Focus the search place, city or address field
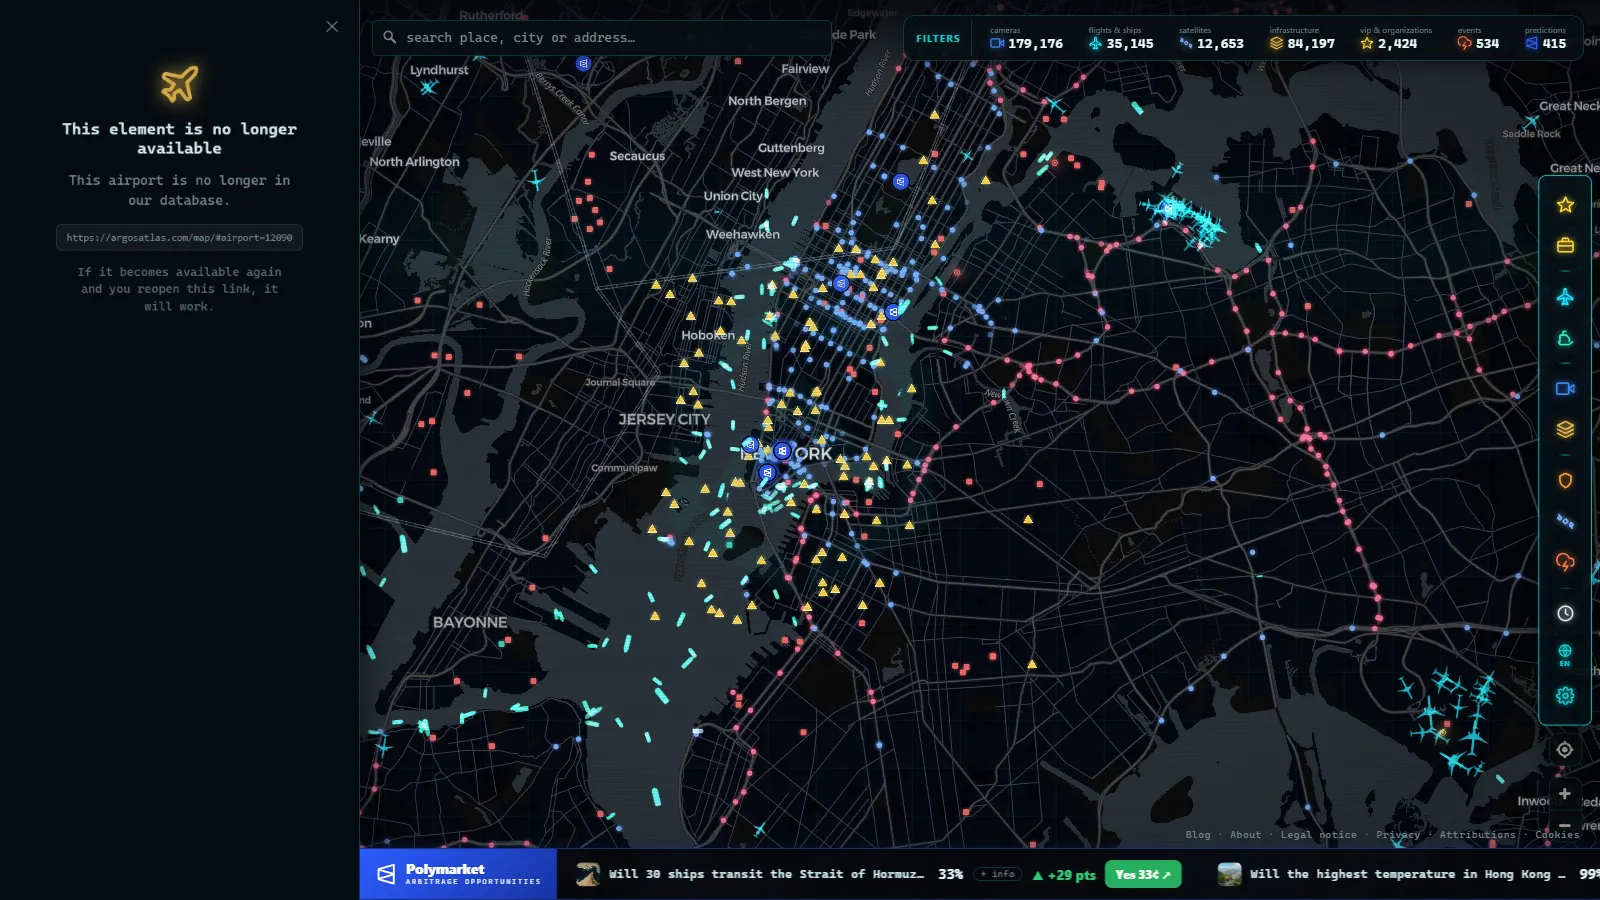The height and width of the screenshot is (900, 1600). [x=602, y=38]
